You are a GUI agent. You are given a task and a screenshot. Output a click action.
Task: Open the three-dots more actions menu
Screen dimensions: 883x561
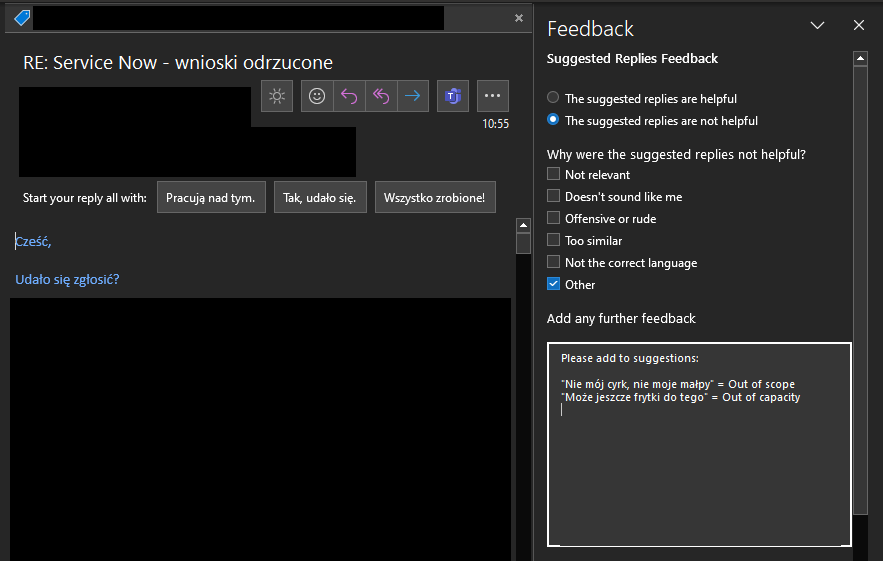pyautogui.click(x=492, y=96)
